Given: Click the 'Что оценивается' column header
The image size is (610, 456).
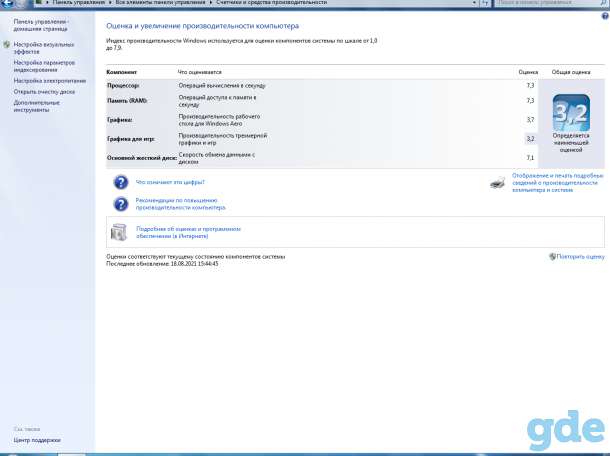Looking at the screenshot, I should click(x=200, y=72).
